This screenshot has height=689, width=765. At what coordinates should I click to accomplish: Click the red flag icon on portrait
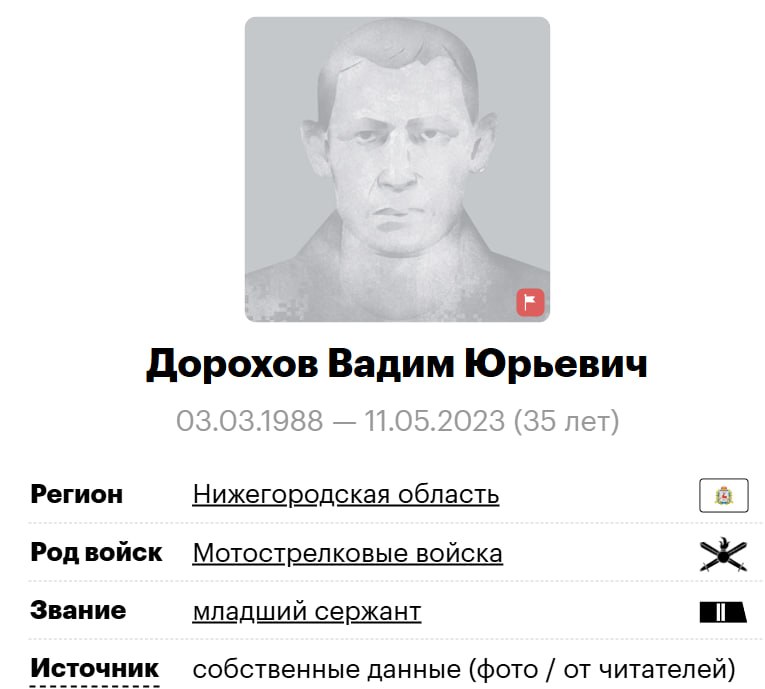[x=530, y=303]
